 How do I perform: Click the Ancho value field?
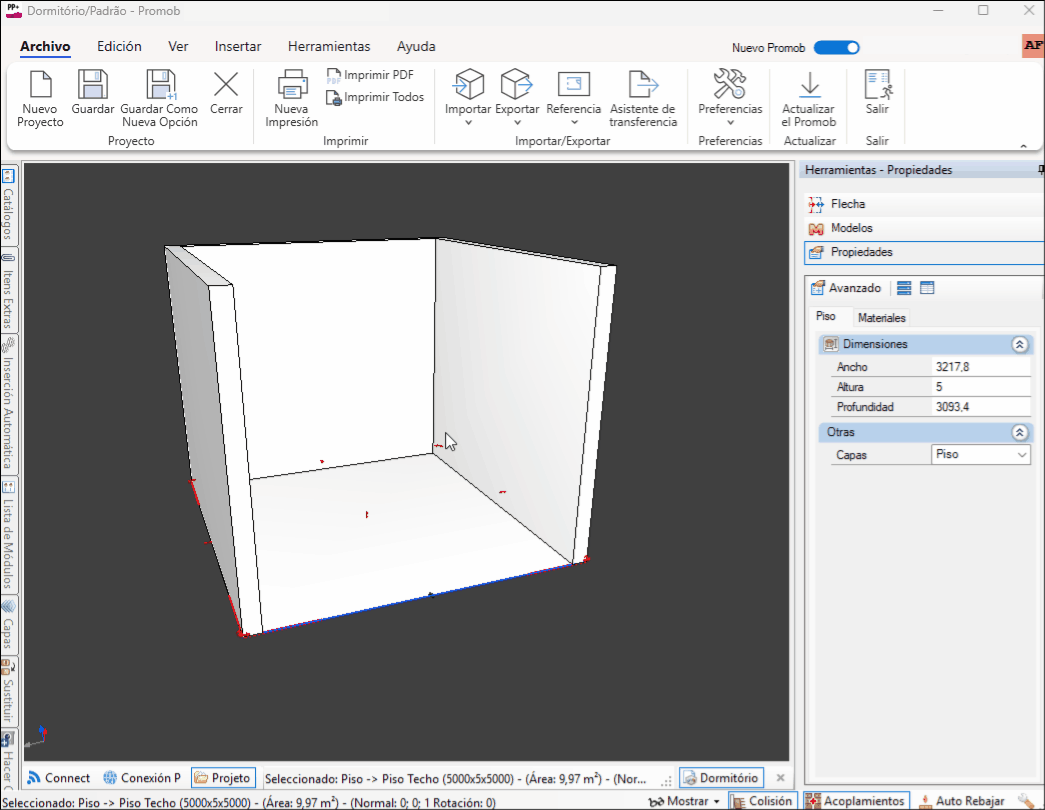[x=979, y=367]
